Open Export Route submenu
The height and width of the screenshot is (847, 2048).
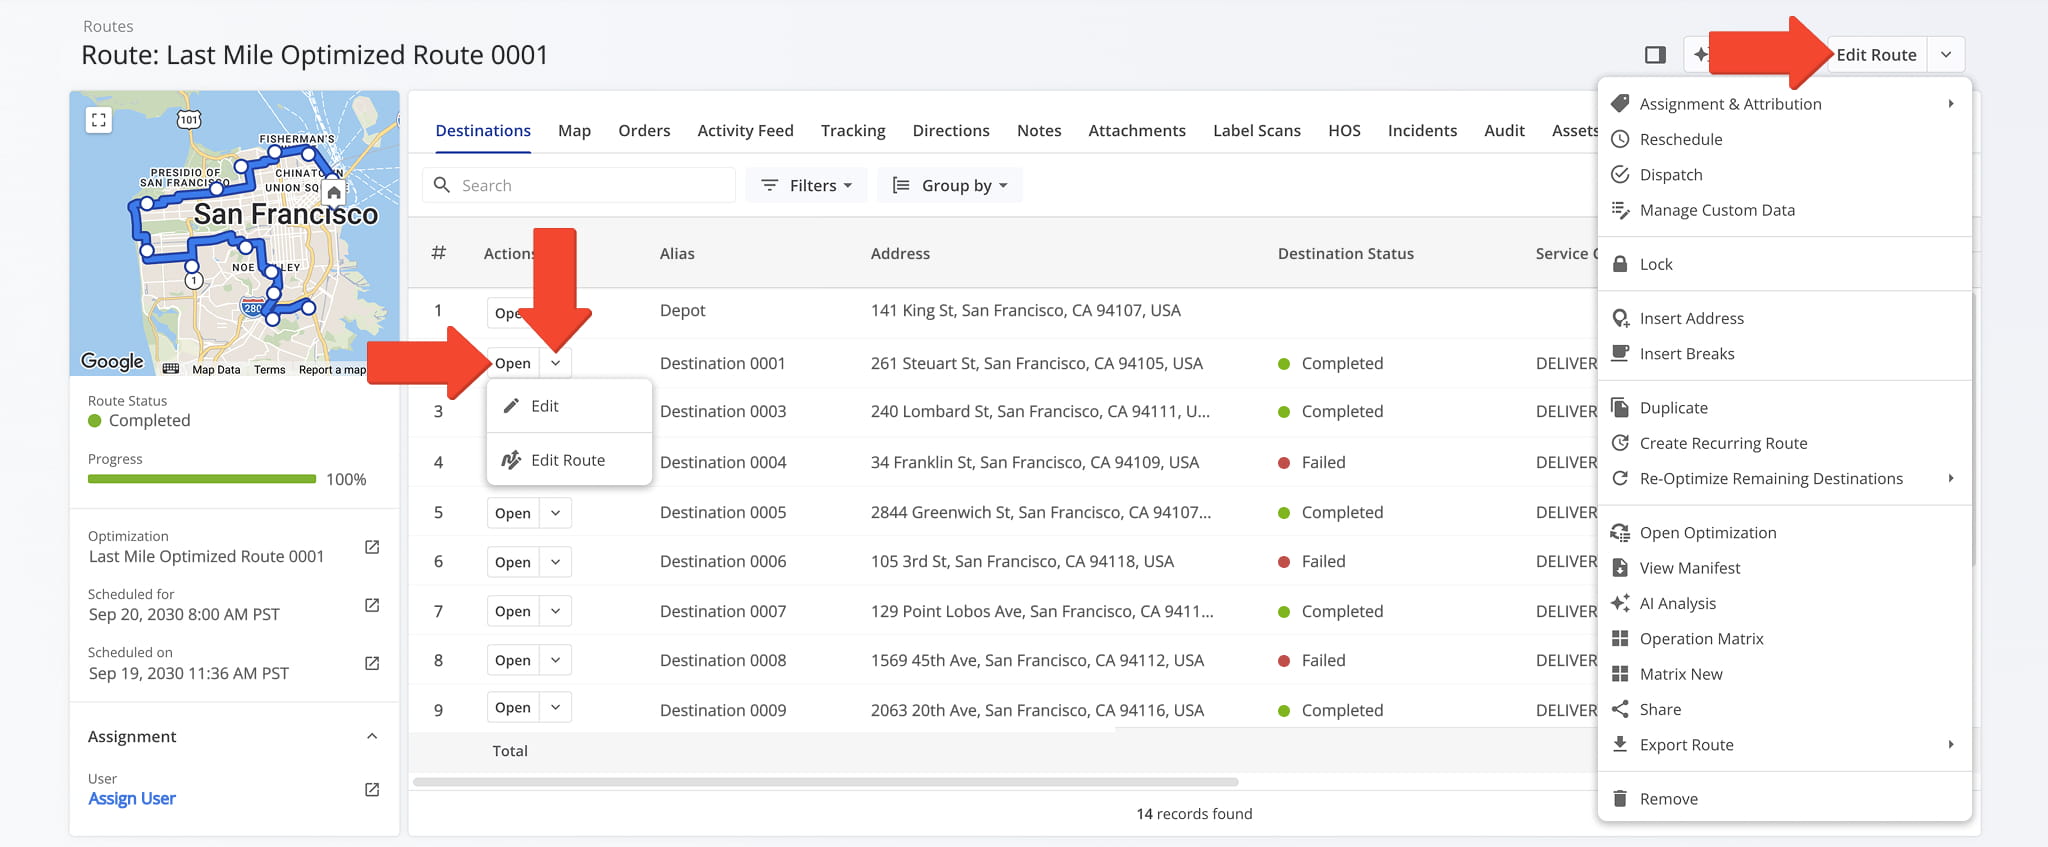pos(1950,744)
